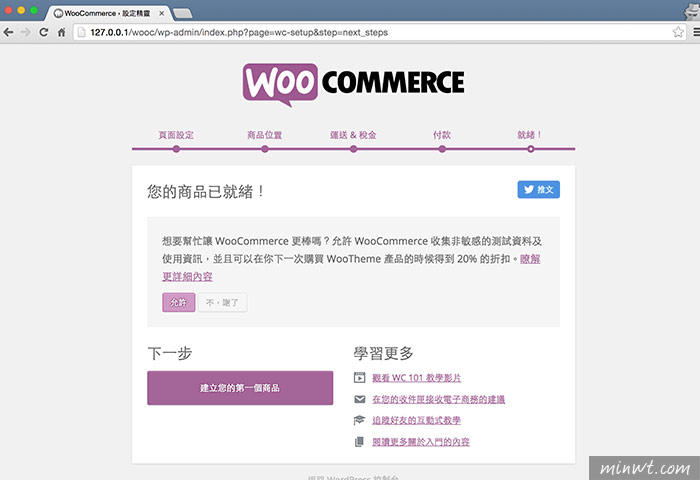Click the documents icon beside 閱讀更多
The height and width of the screenshot is (480, 700).
pos(359,442)
